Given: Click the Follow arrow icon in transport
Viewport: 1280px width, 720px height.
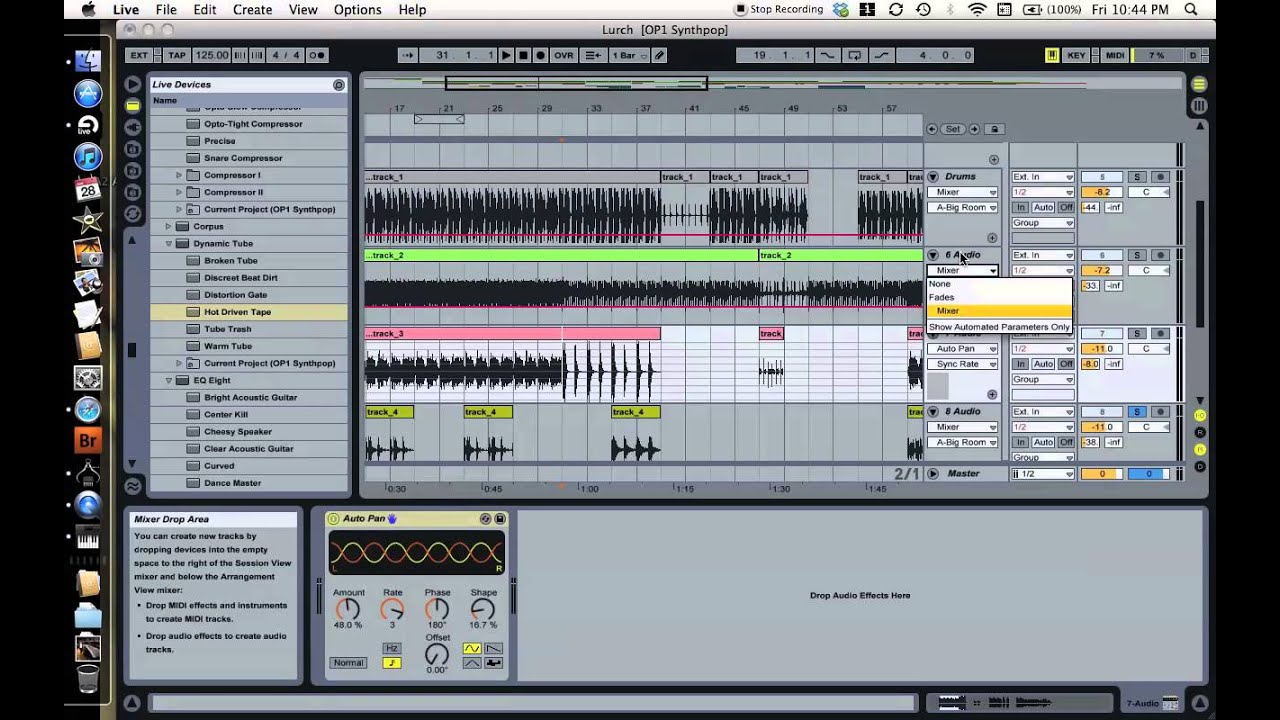Looking at the screenshot, I should [x=408, y=55].
